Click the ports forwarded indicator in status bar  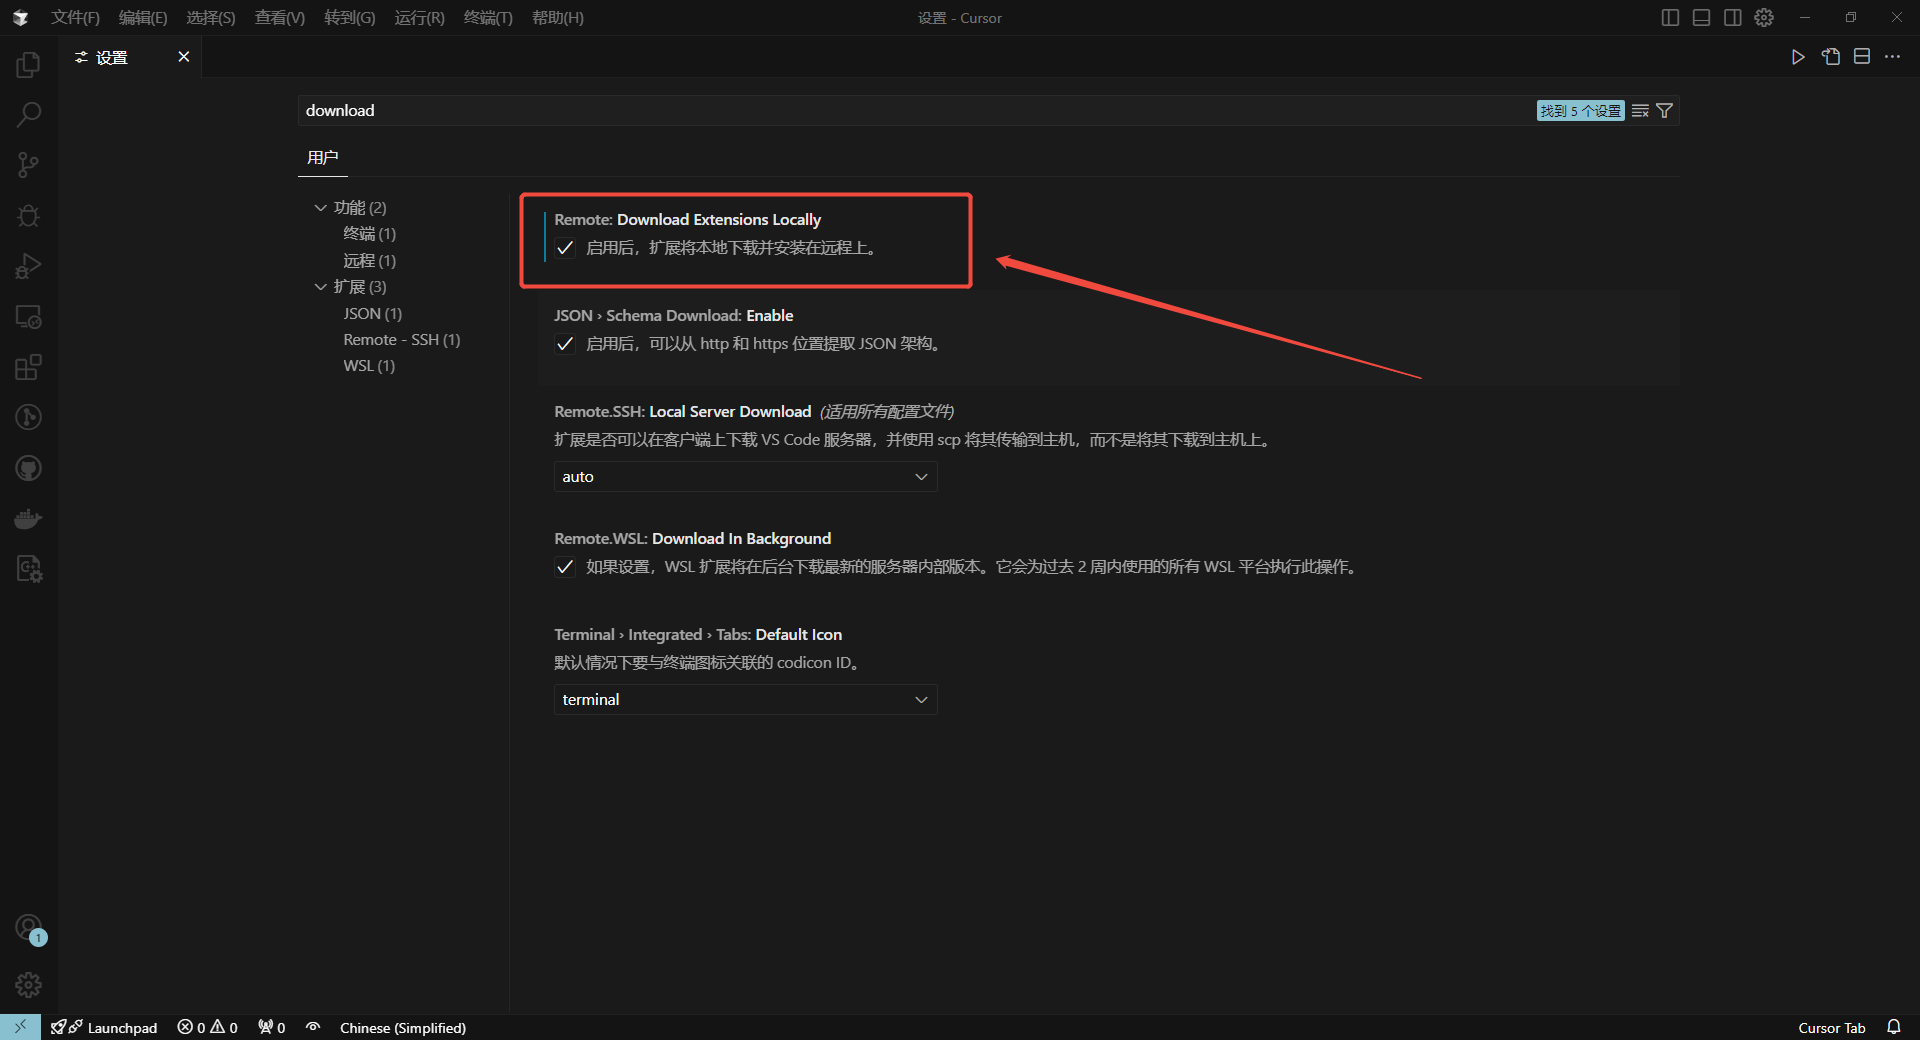point(272,1027)
